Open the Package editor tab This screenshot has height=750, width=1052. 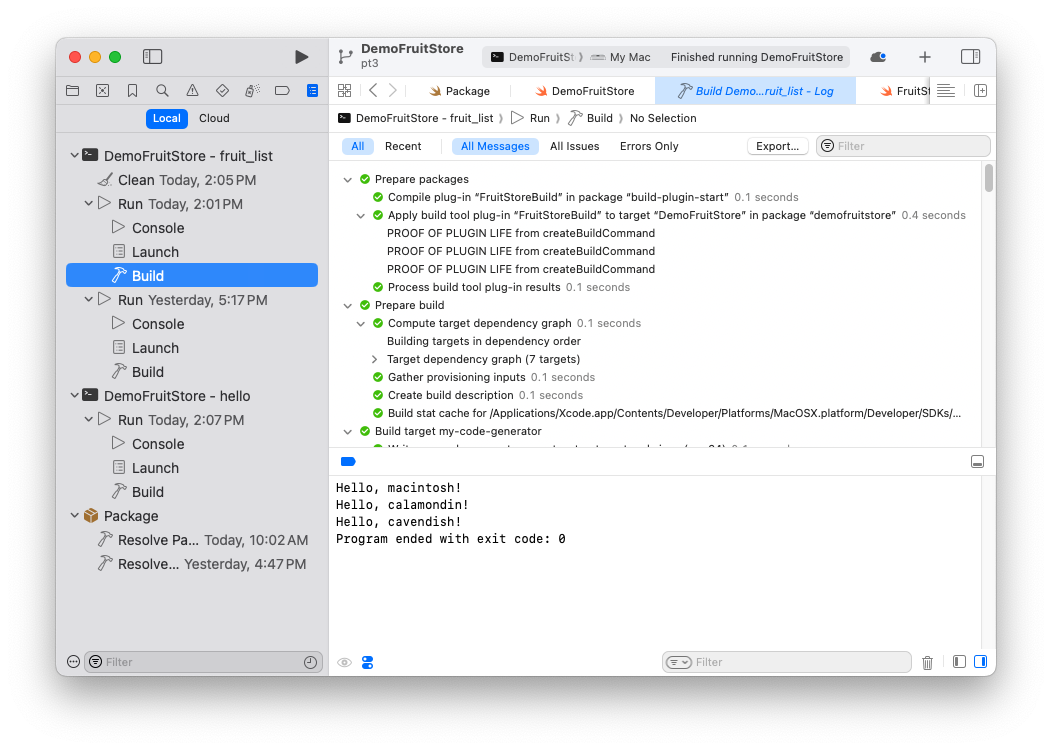coord(460,91)
